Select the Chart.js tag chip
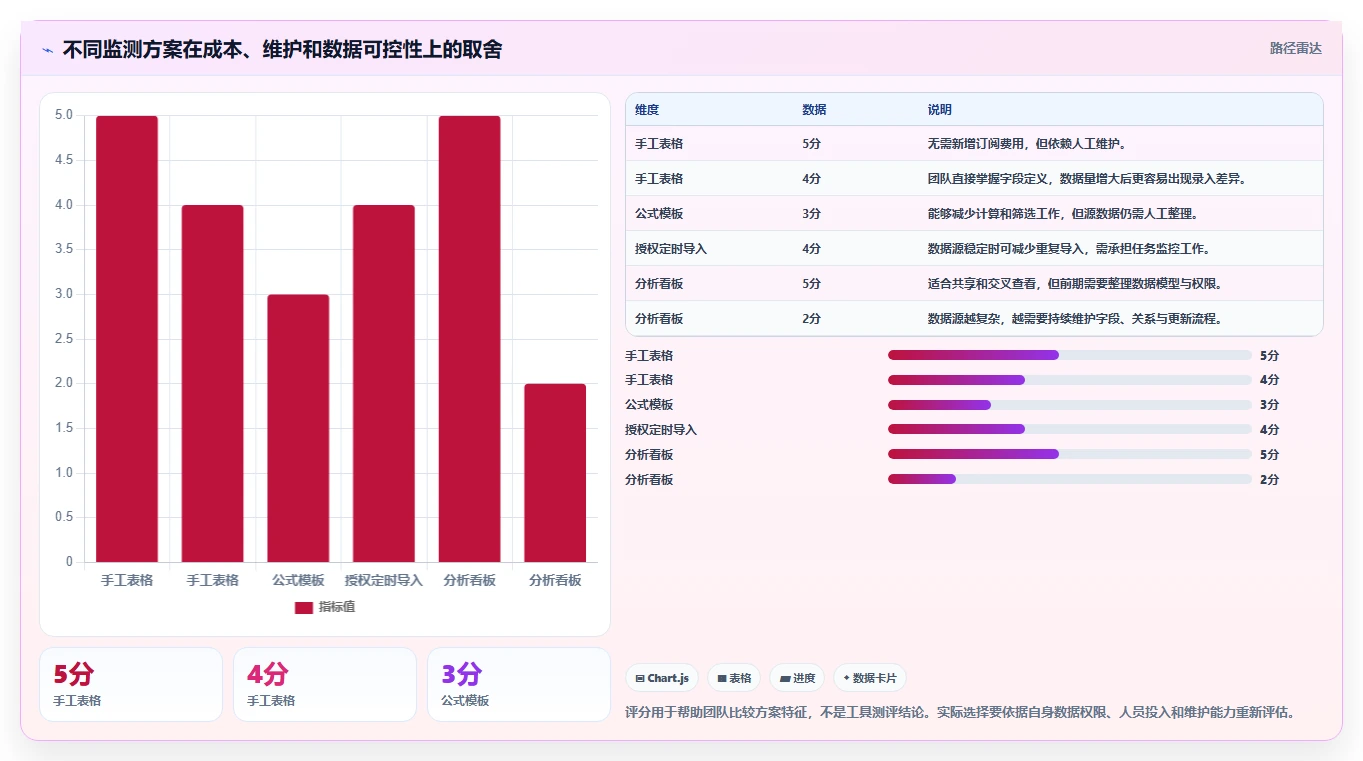This screenshot has width=1363, height=761. point(662,678)
